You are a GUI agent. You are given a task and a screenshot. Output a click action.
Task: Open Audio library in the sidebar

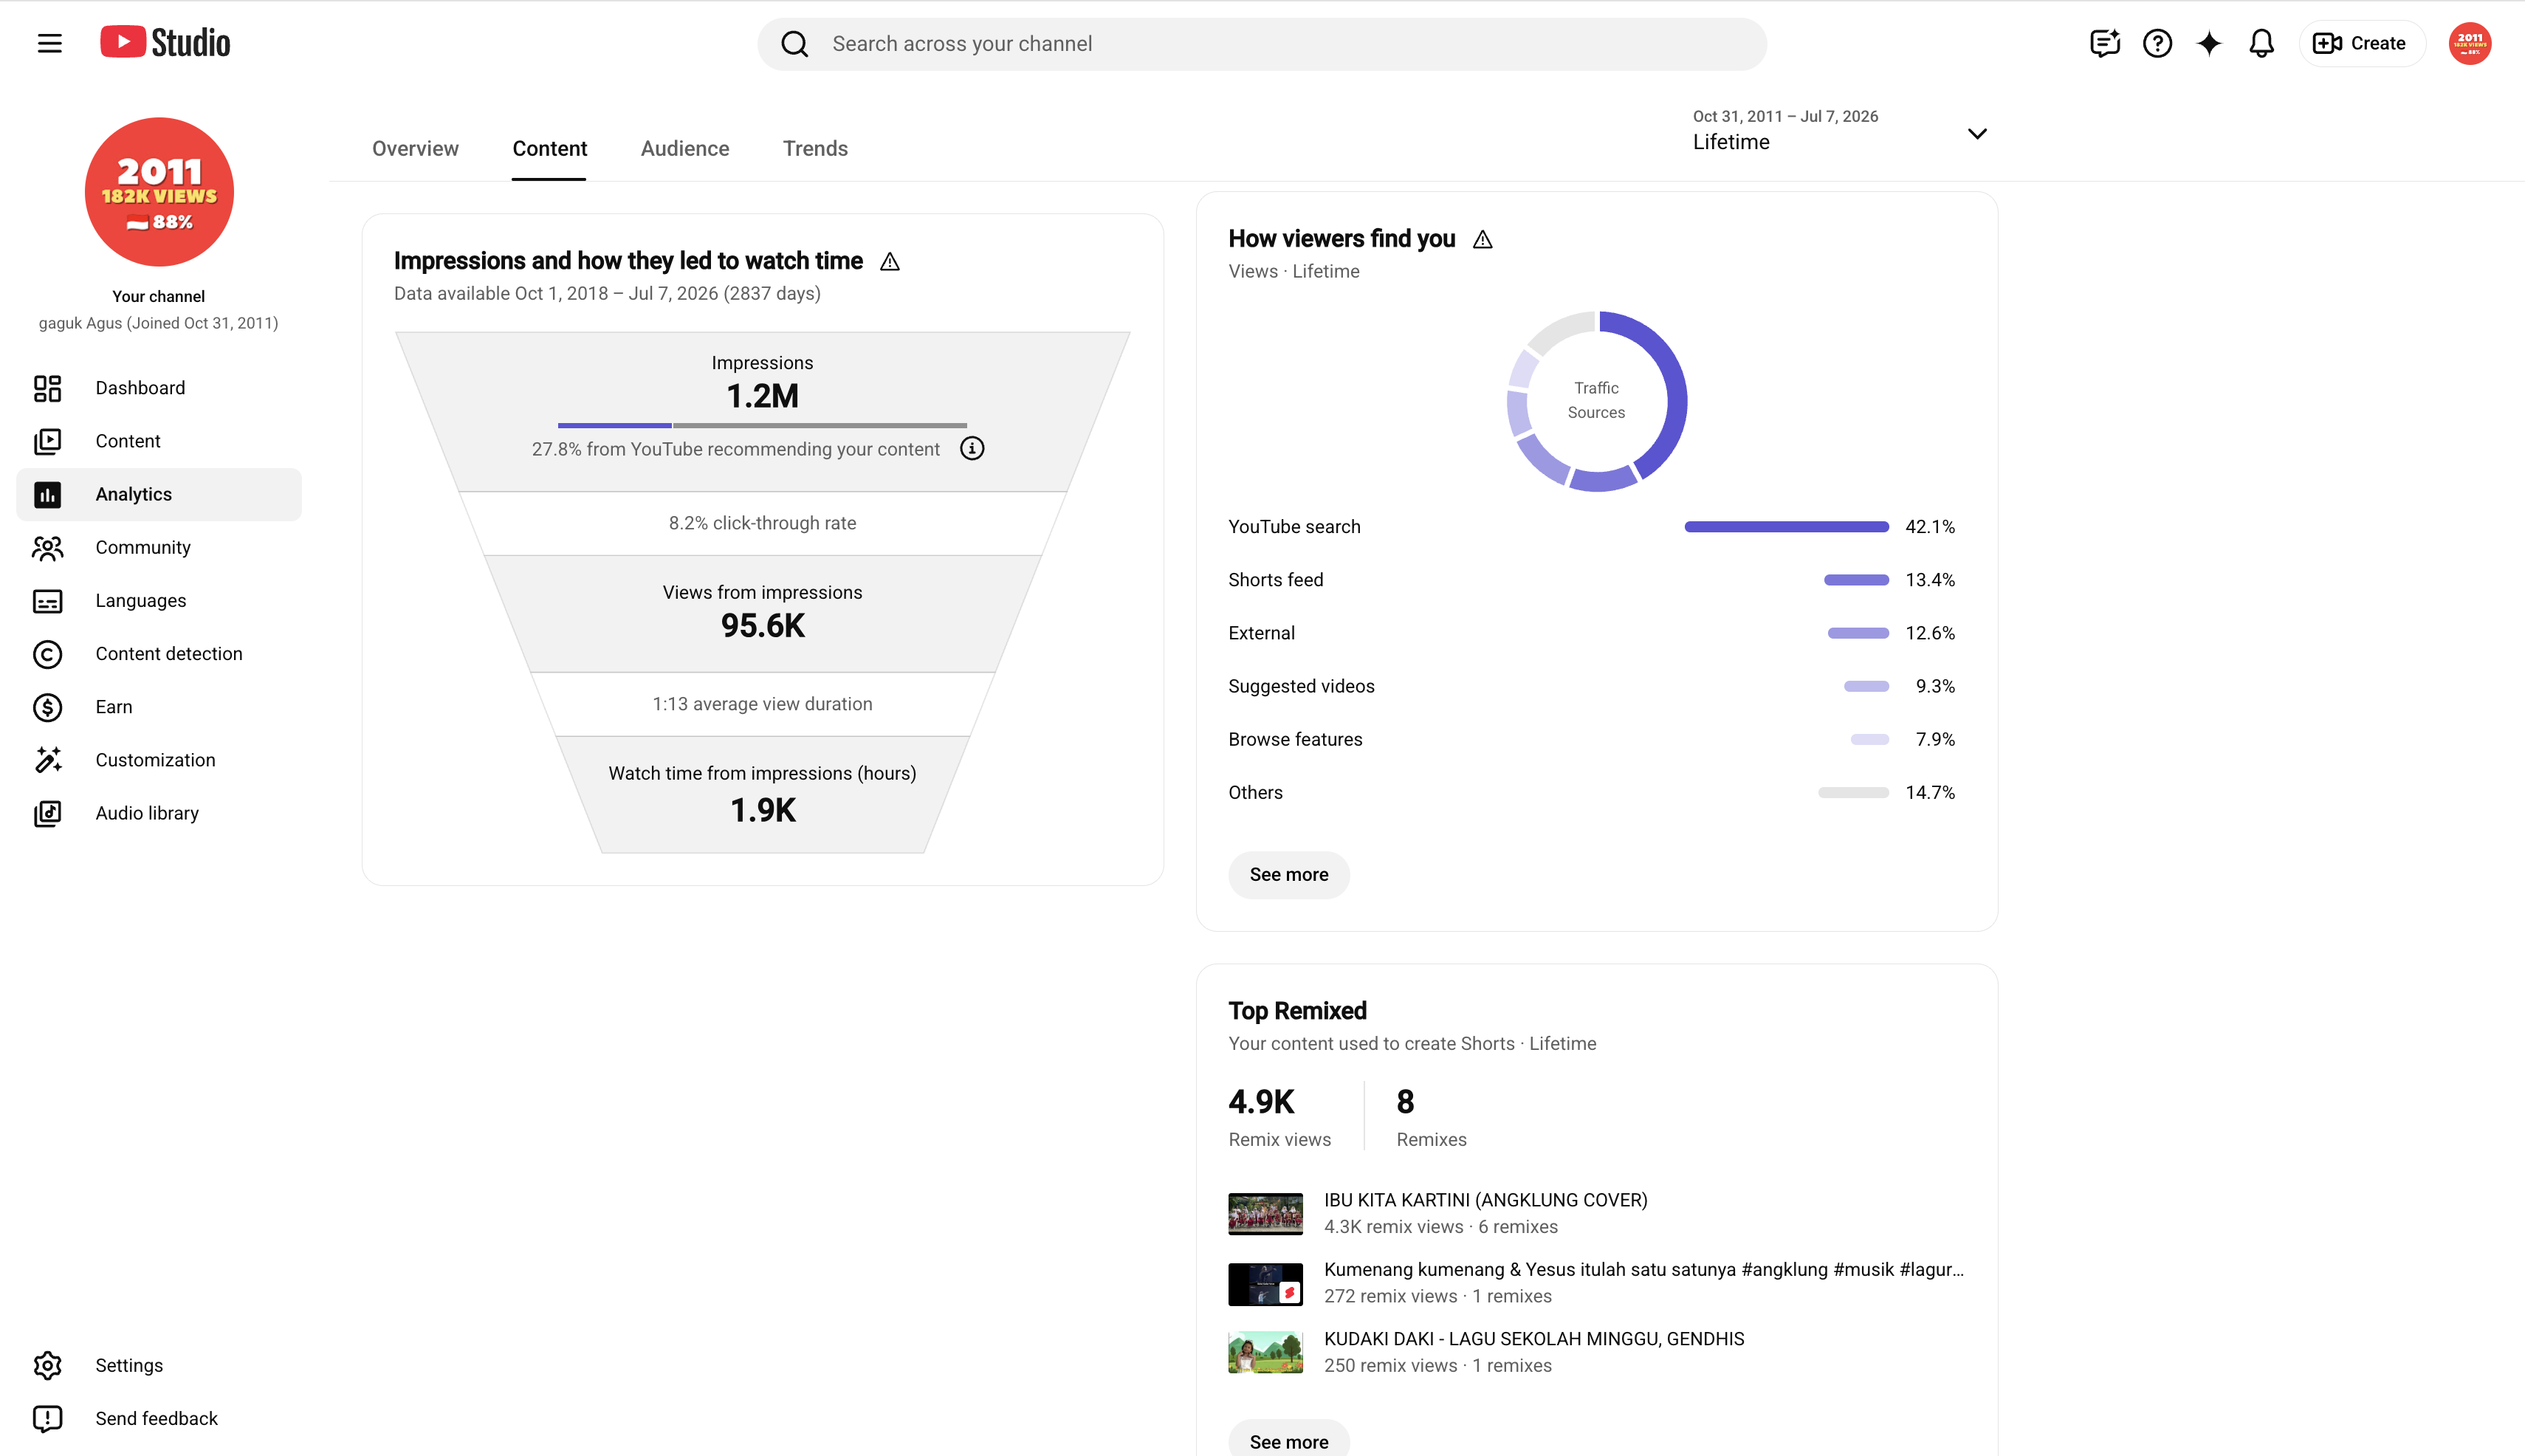coord(159,813)
